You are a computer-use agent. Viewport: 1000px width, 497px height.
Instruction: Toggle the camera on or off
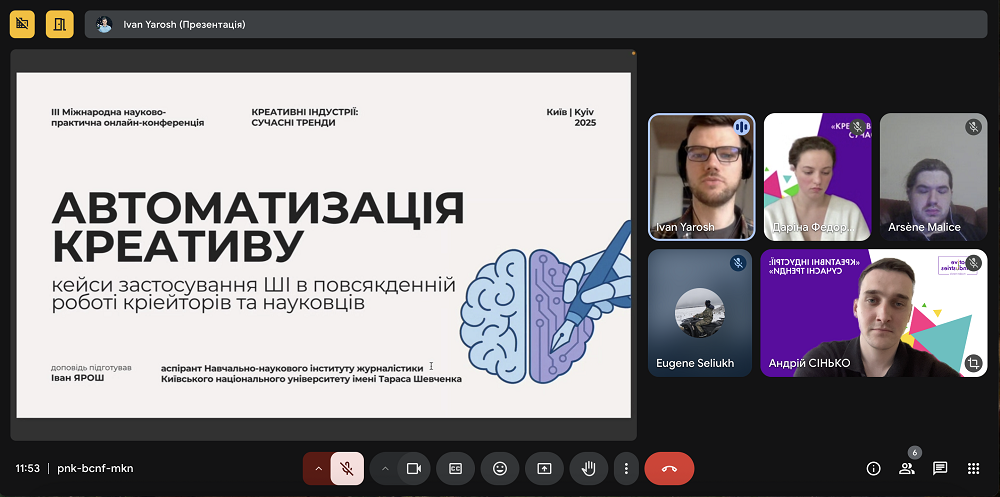(x=414, y=468)
